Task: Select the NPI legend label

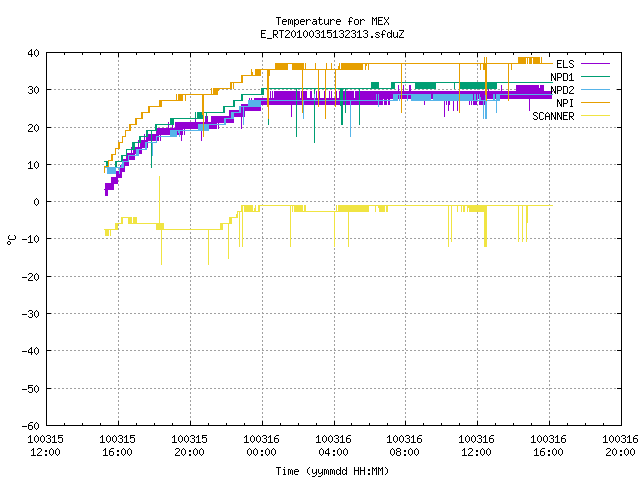Action: tap(565, 103)
